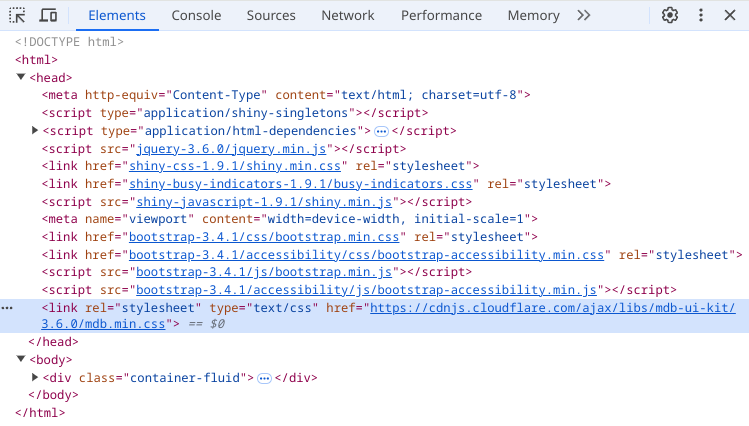Switch to the Network tab
This screenshot has height=426, width=749.
click(347, 15)
